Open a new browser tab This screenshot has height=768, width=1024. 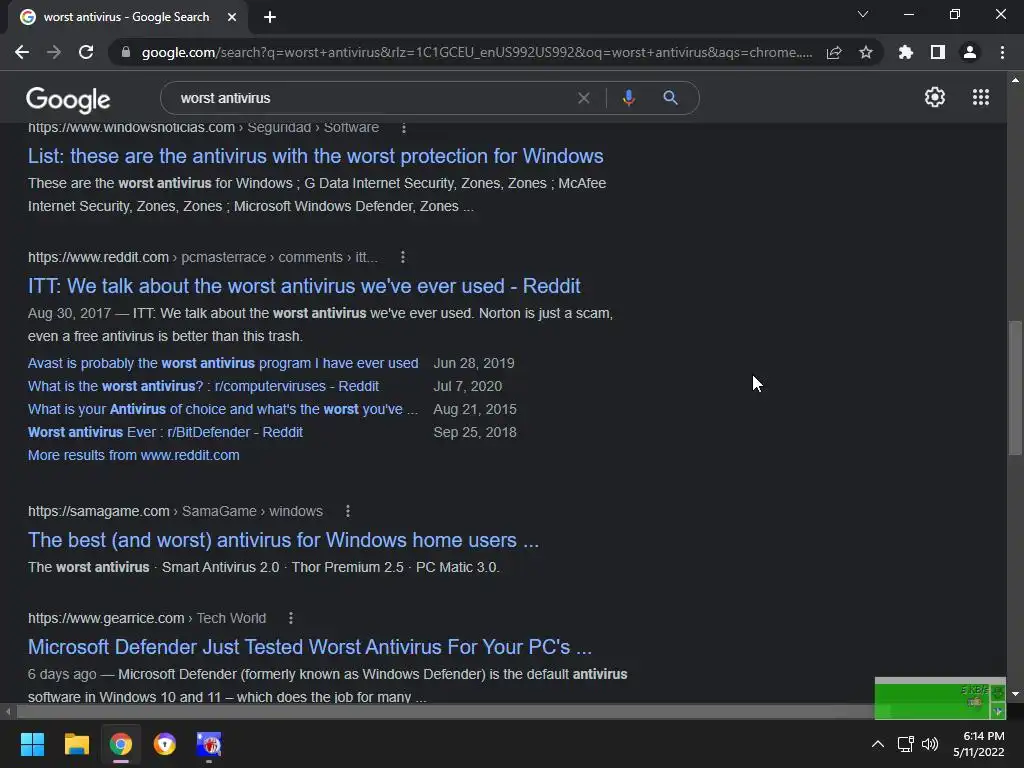click(270, 17)
